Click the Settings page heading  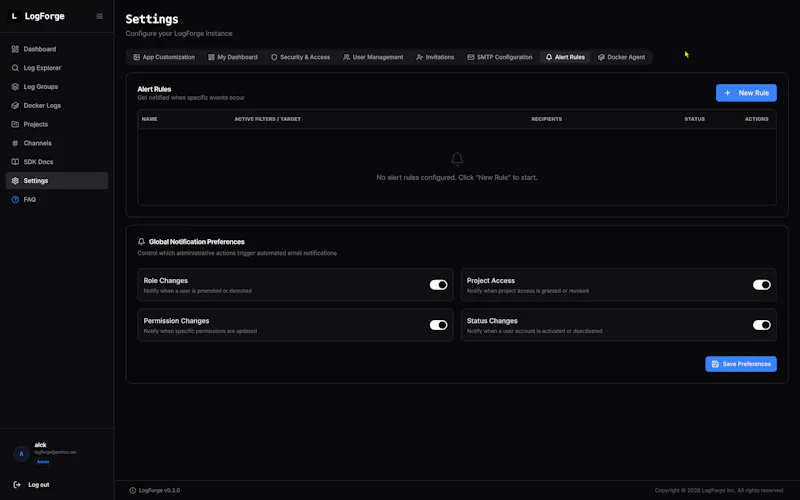152,19
